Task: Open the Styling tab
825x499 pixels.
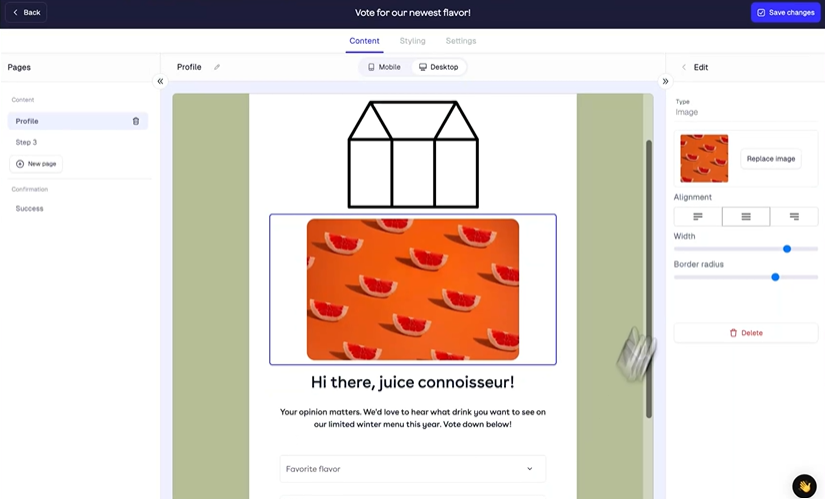Action: point(412,41)
